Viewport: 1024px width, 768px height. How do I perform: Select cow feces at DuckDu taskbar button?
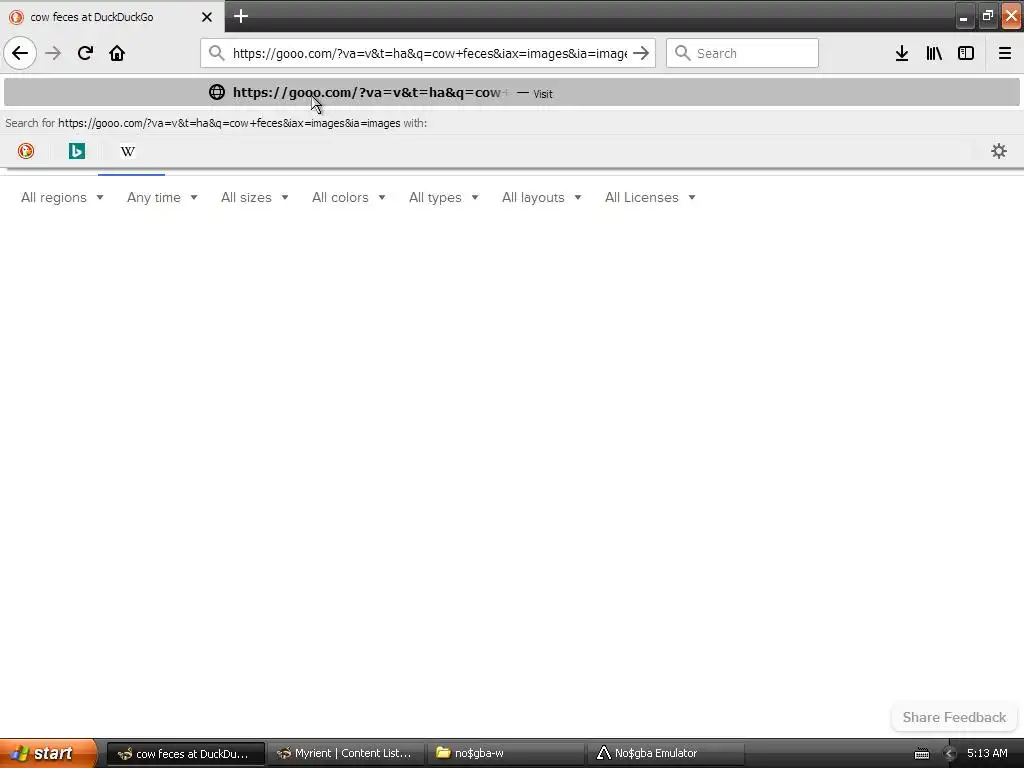pyautogui.click(x=185, y=753)
